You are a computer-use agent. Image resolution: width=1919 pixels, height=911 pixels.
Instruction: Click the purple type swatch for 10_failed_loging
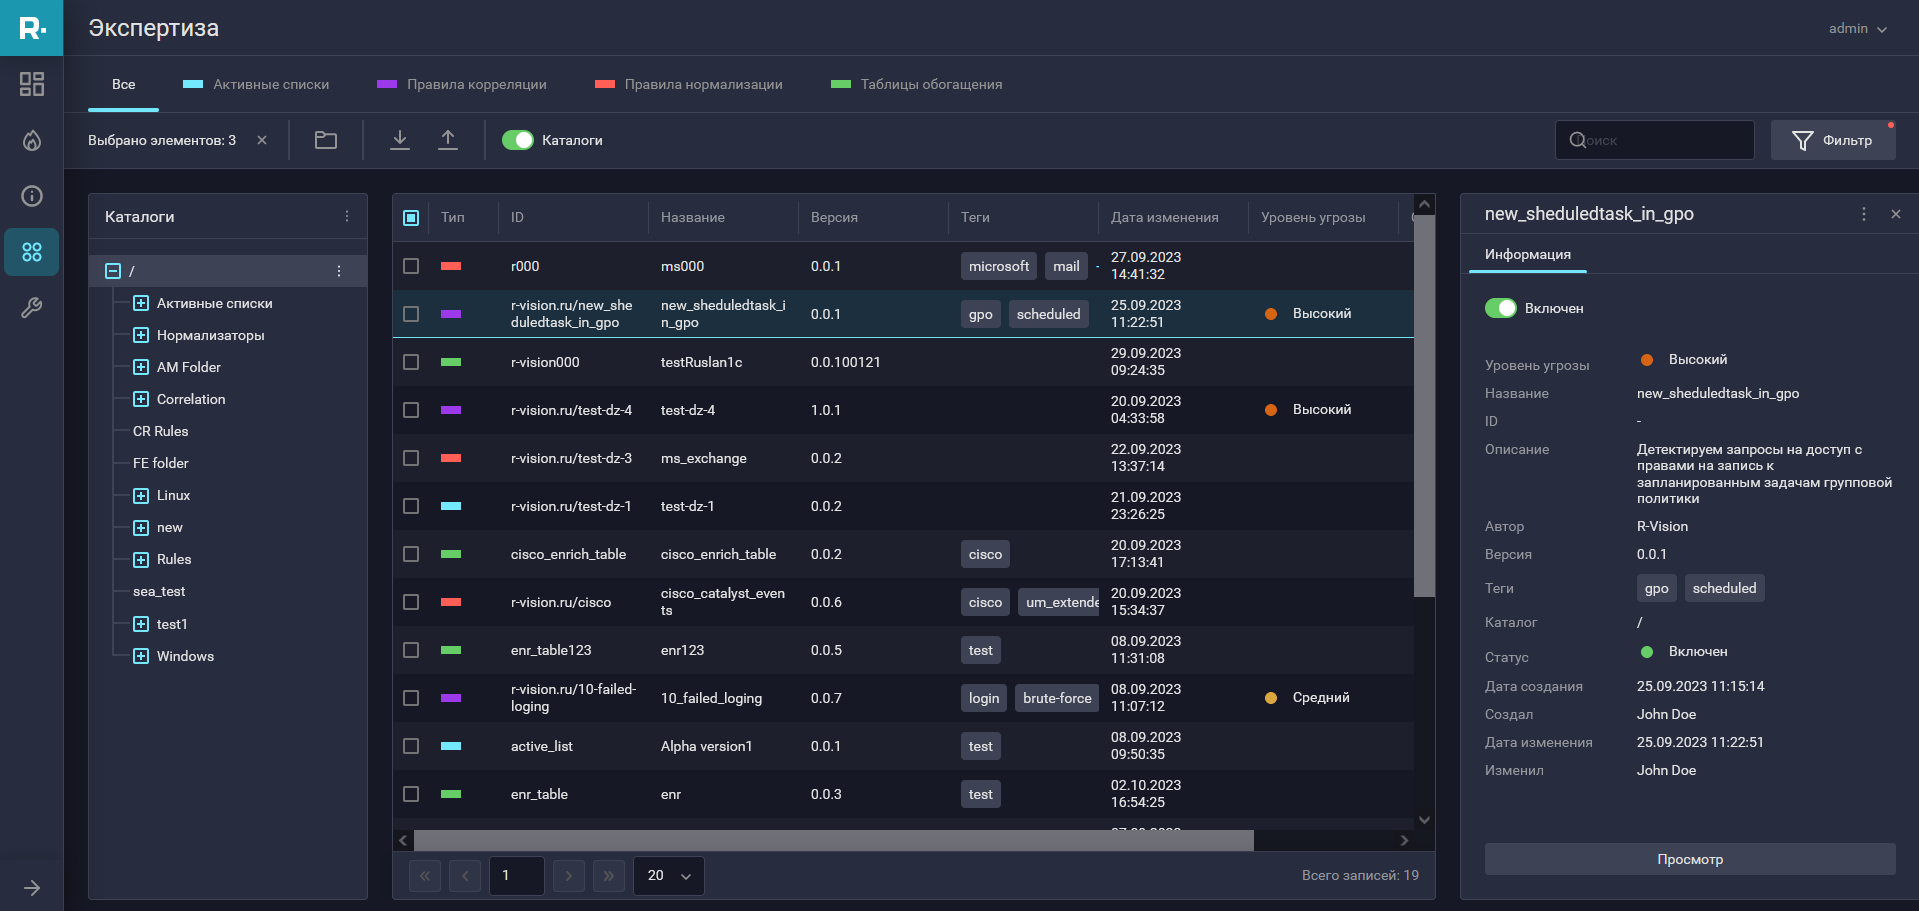(x=451, y=698)
